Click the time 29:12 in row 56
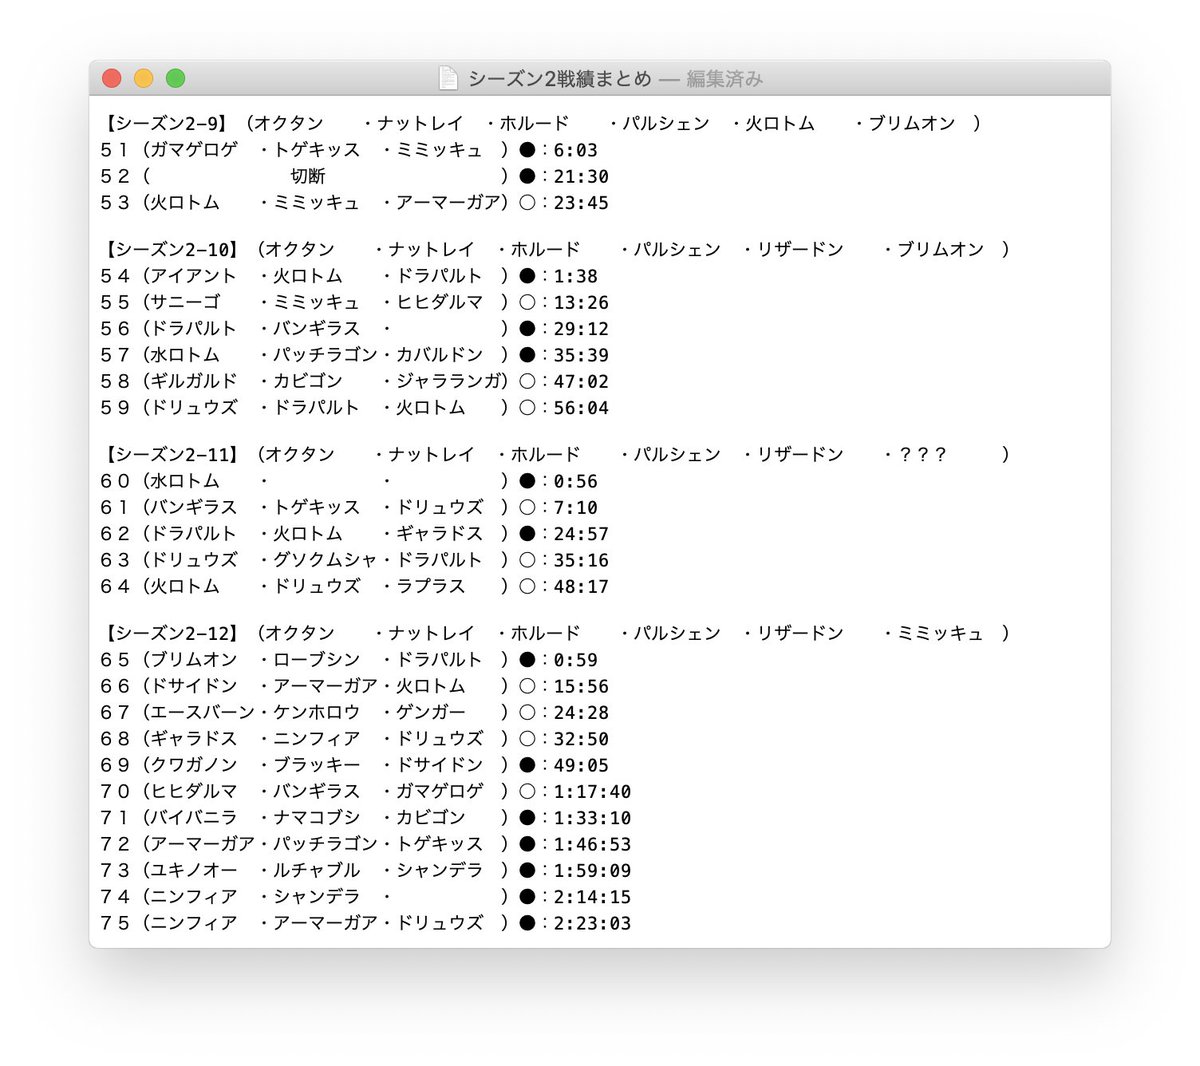 click(x=581, y=328)
